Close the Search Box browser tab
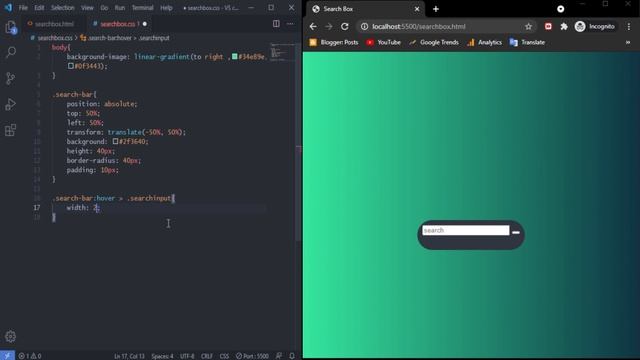The width and height of the screenshot is (640, 360). click(417, 9)
